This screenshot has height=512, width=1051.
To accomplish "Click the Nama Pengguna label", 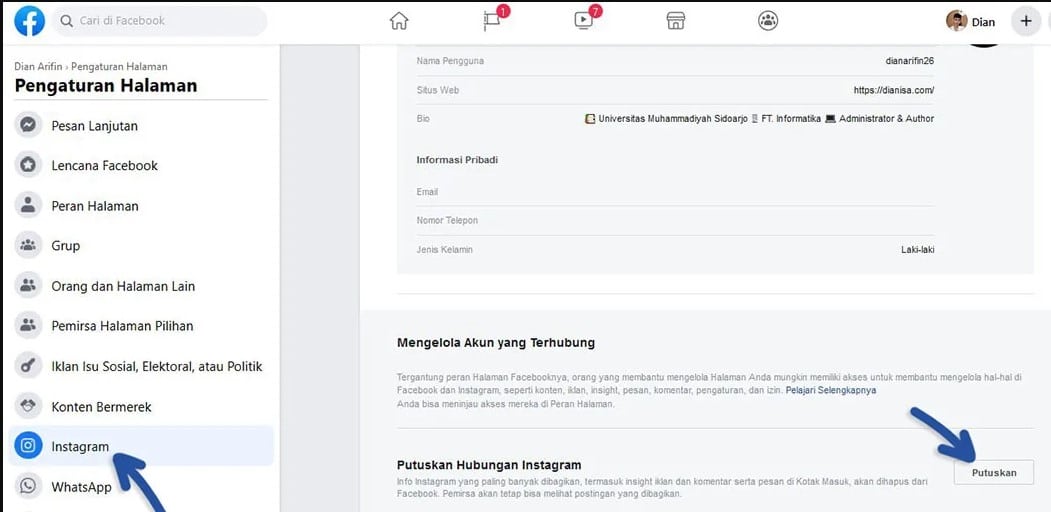I will tap(450, 61).
